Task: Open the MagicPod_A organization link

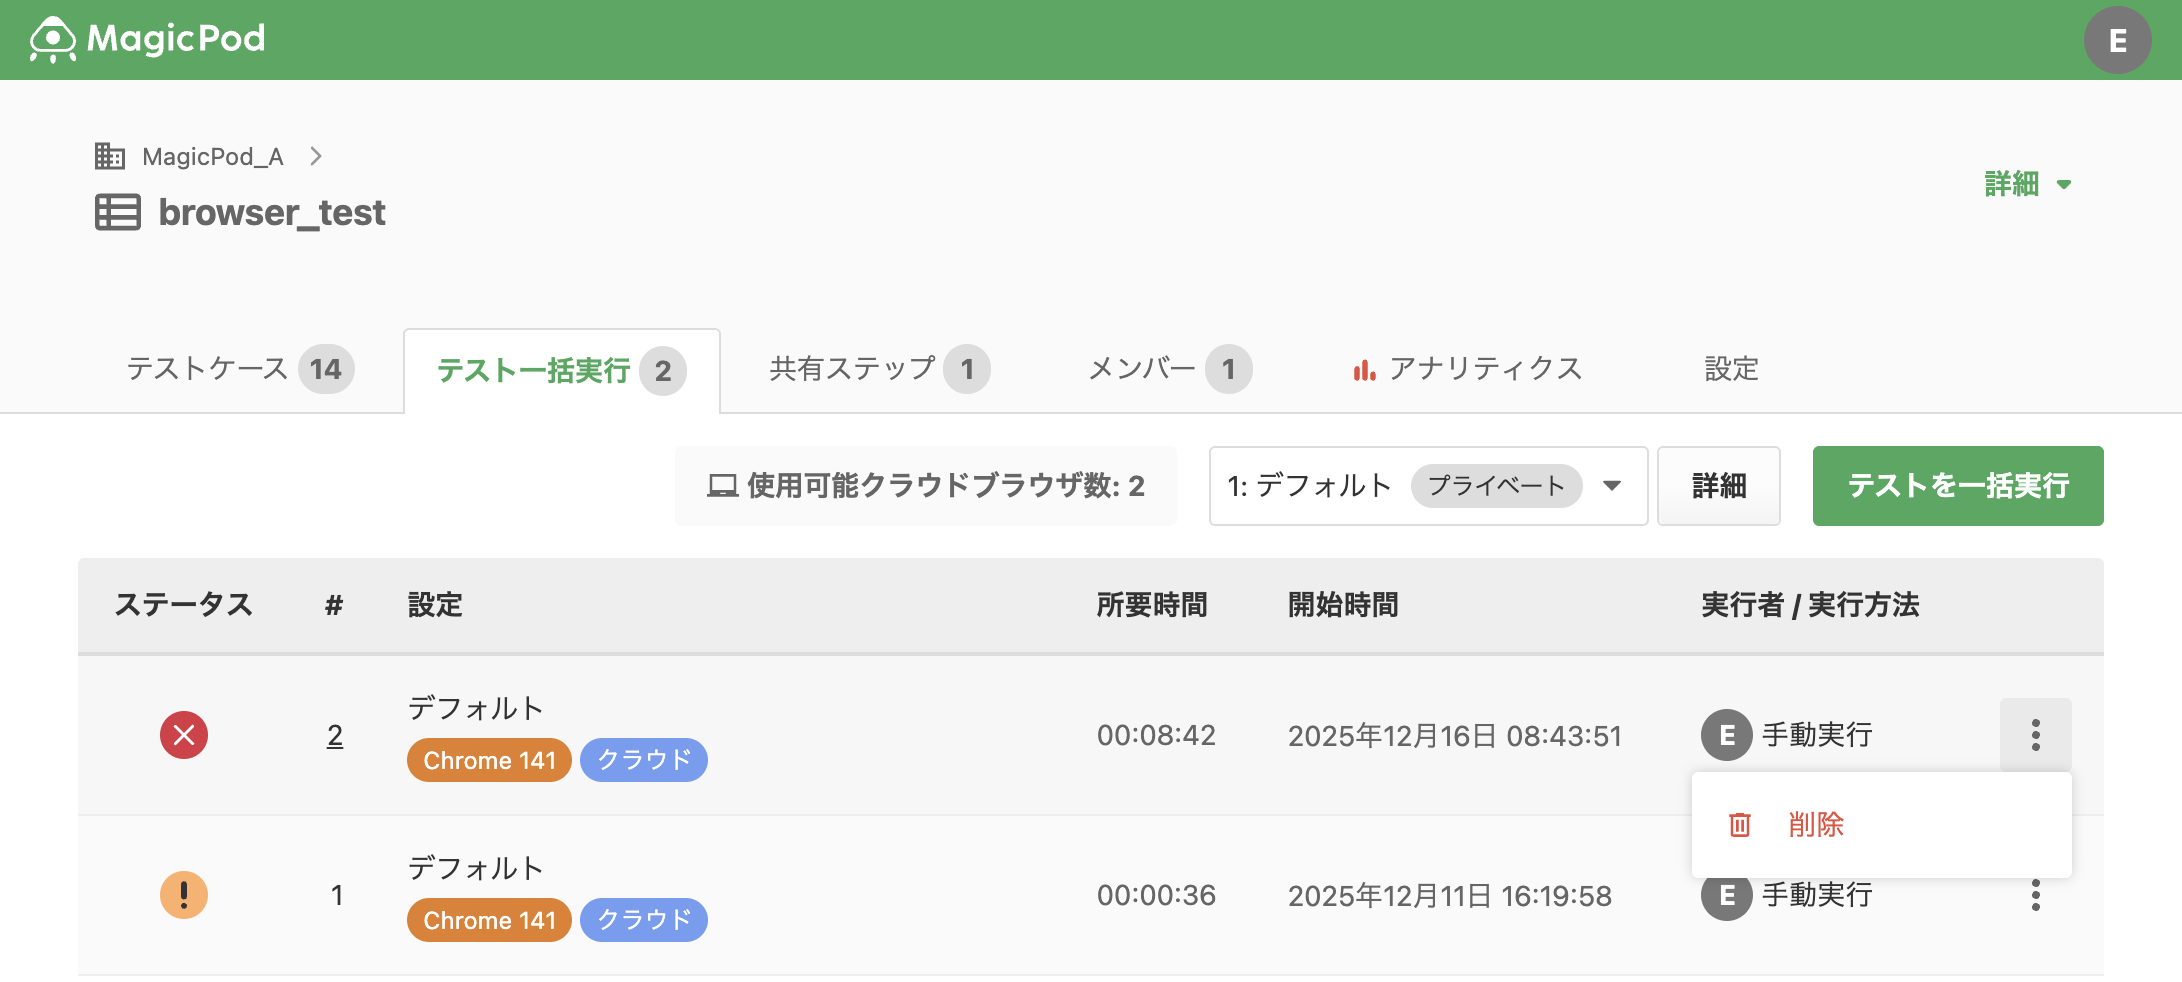Action: pos(213,157)
